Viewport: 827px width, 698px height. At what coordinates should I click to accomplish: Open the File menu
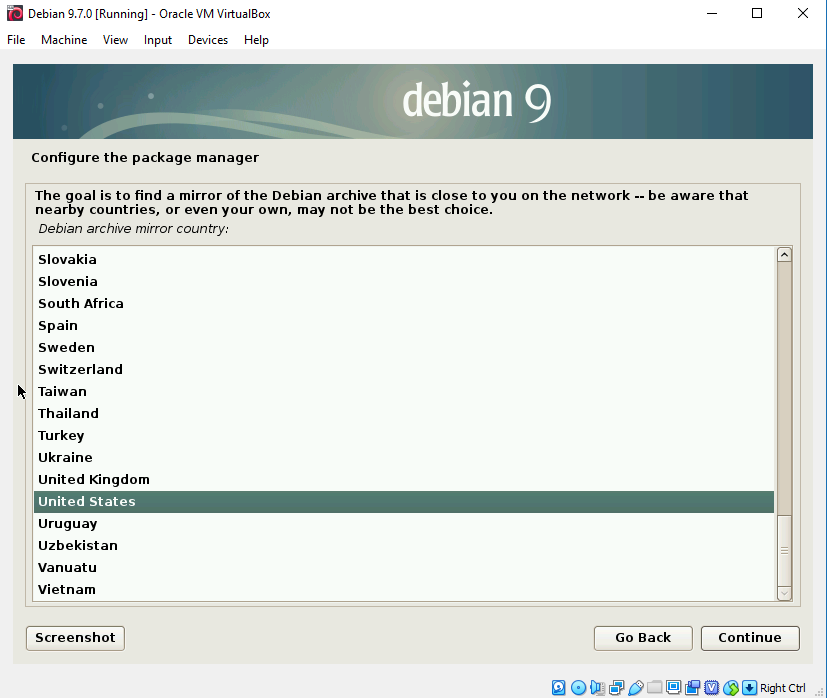16,40
